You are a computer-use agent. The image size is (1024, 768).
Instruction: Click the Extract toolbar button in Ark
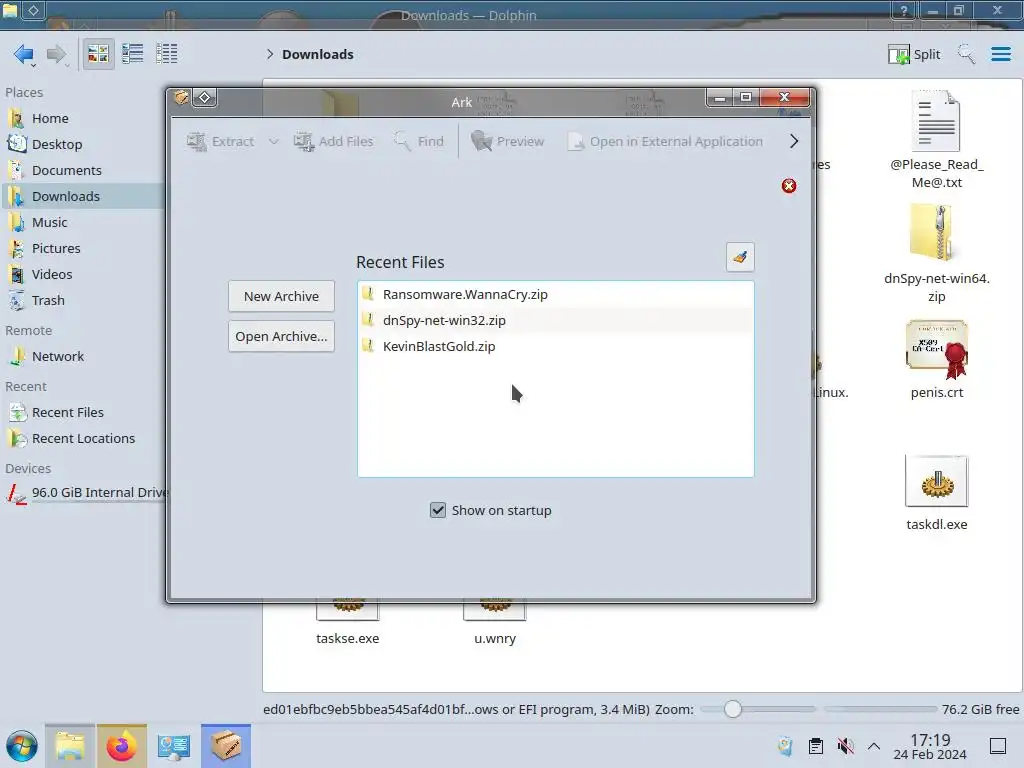(221, 141)
